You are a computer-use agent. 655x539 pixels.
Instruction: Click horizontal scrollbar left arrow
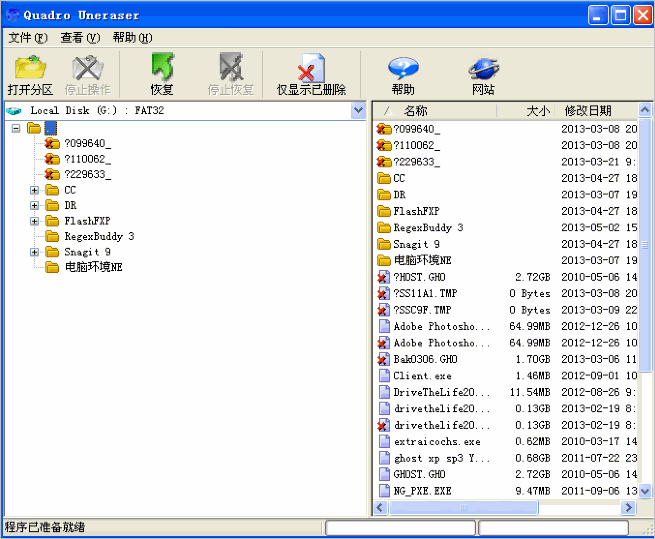click(x=380, y=508)
